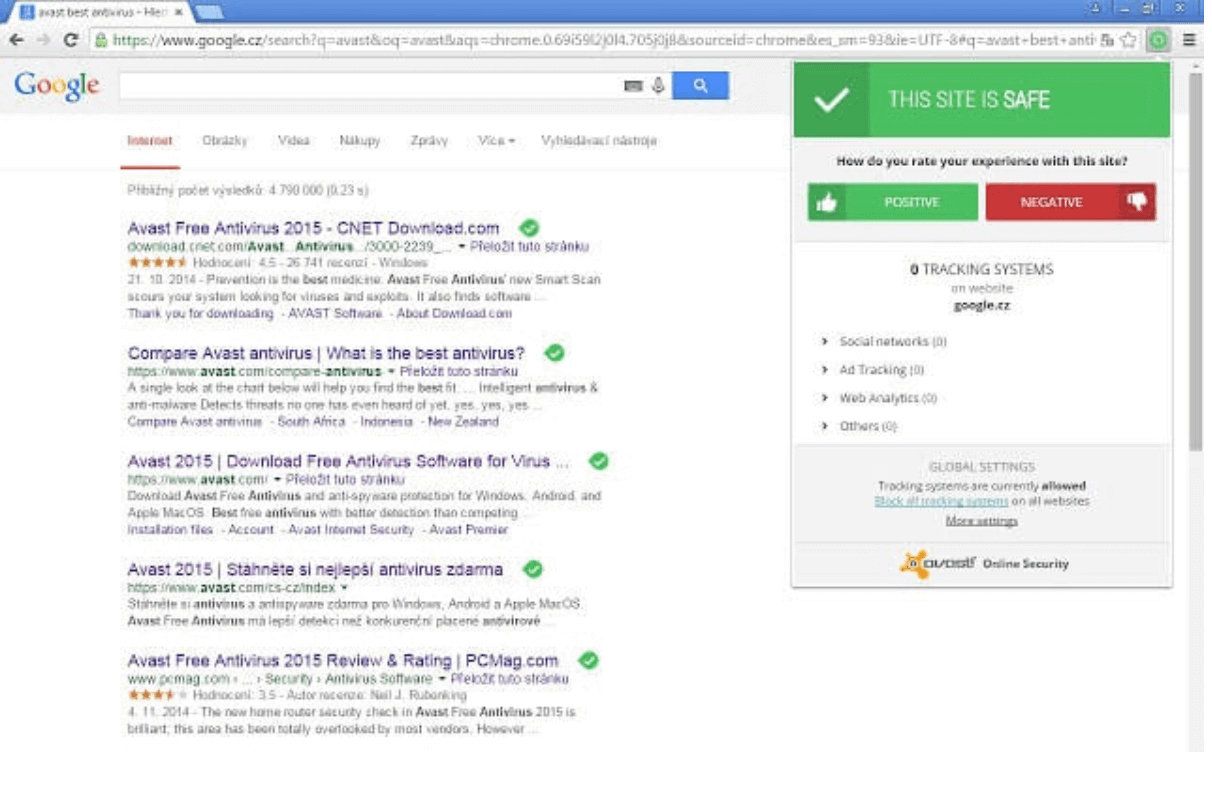Click the green safety checkmark beside CNET result
Screen dimensions: 1212x790
pos(529,228)
